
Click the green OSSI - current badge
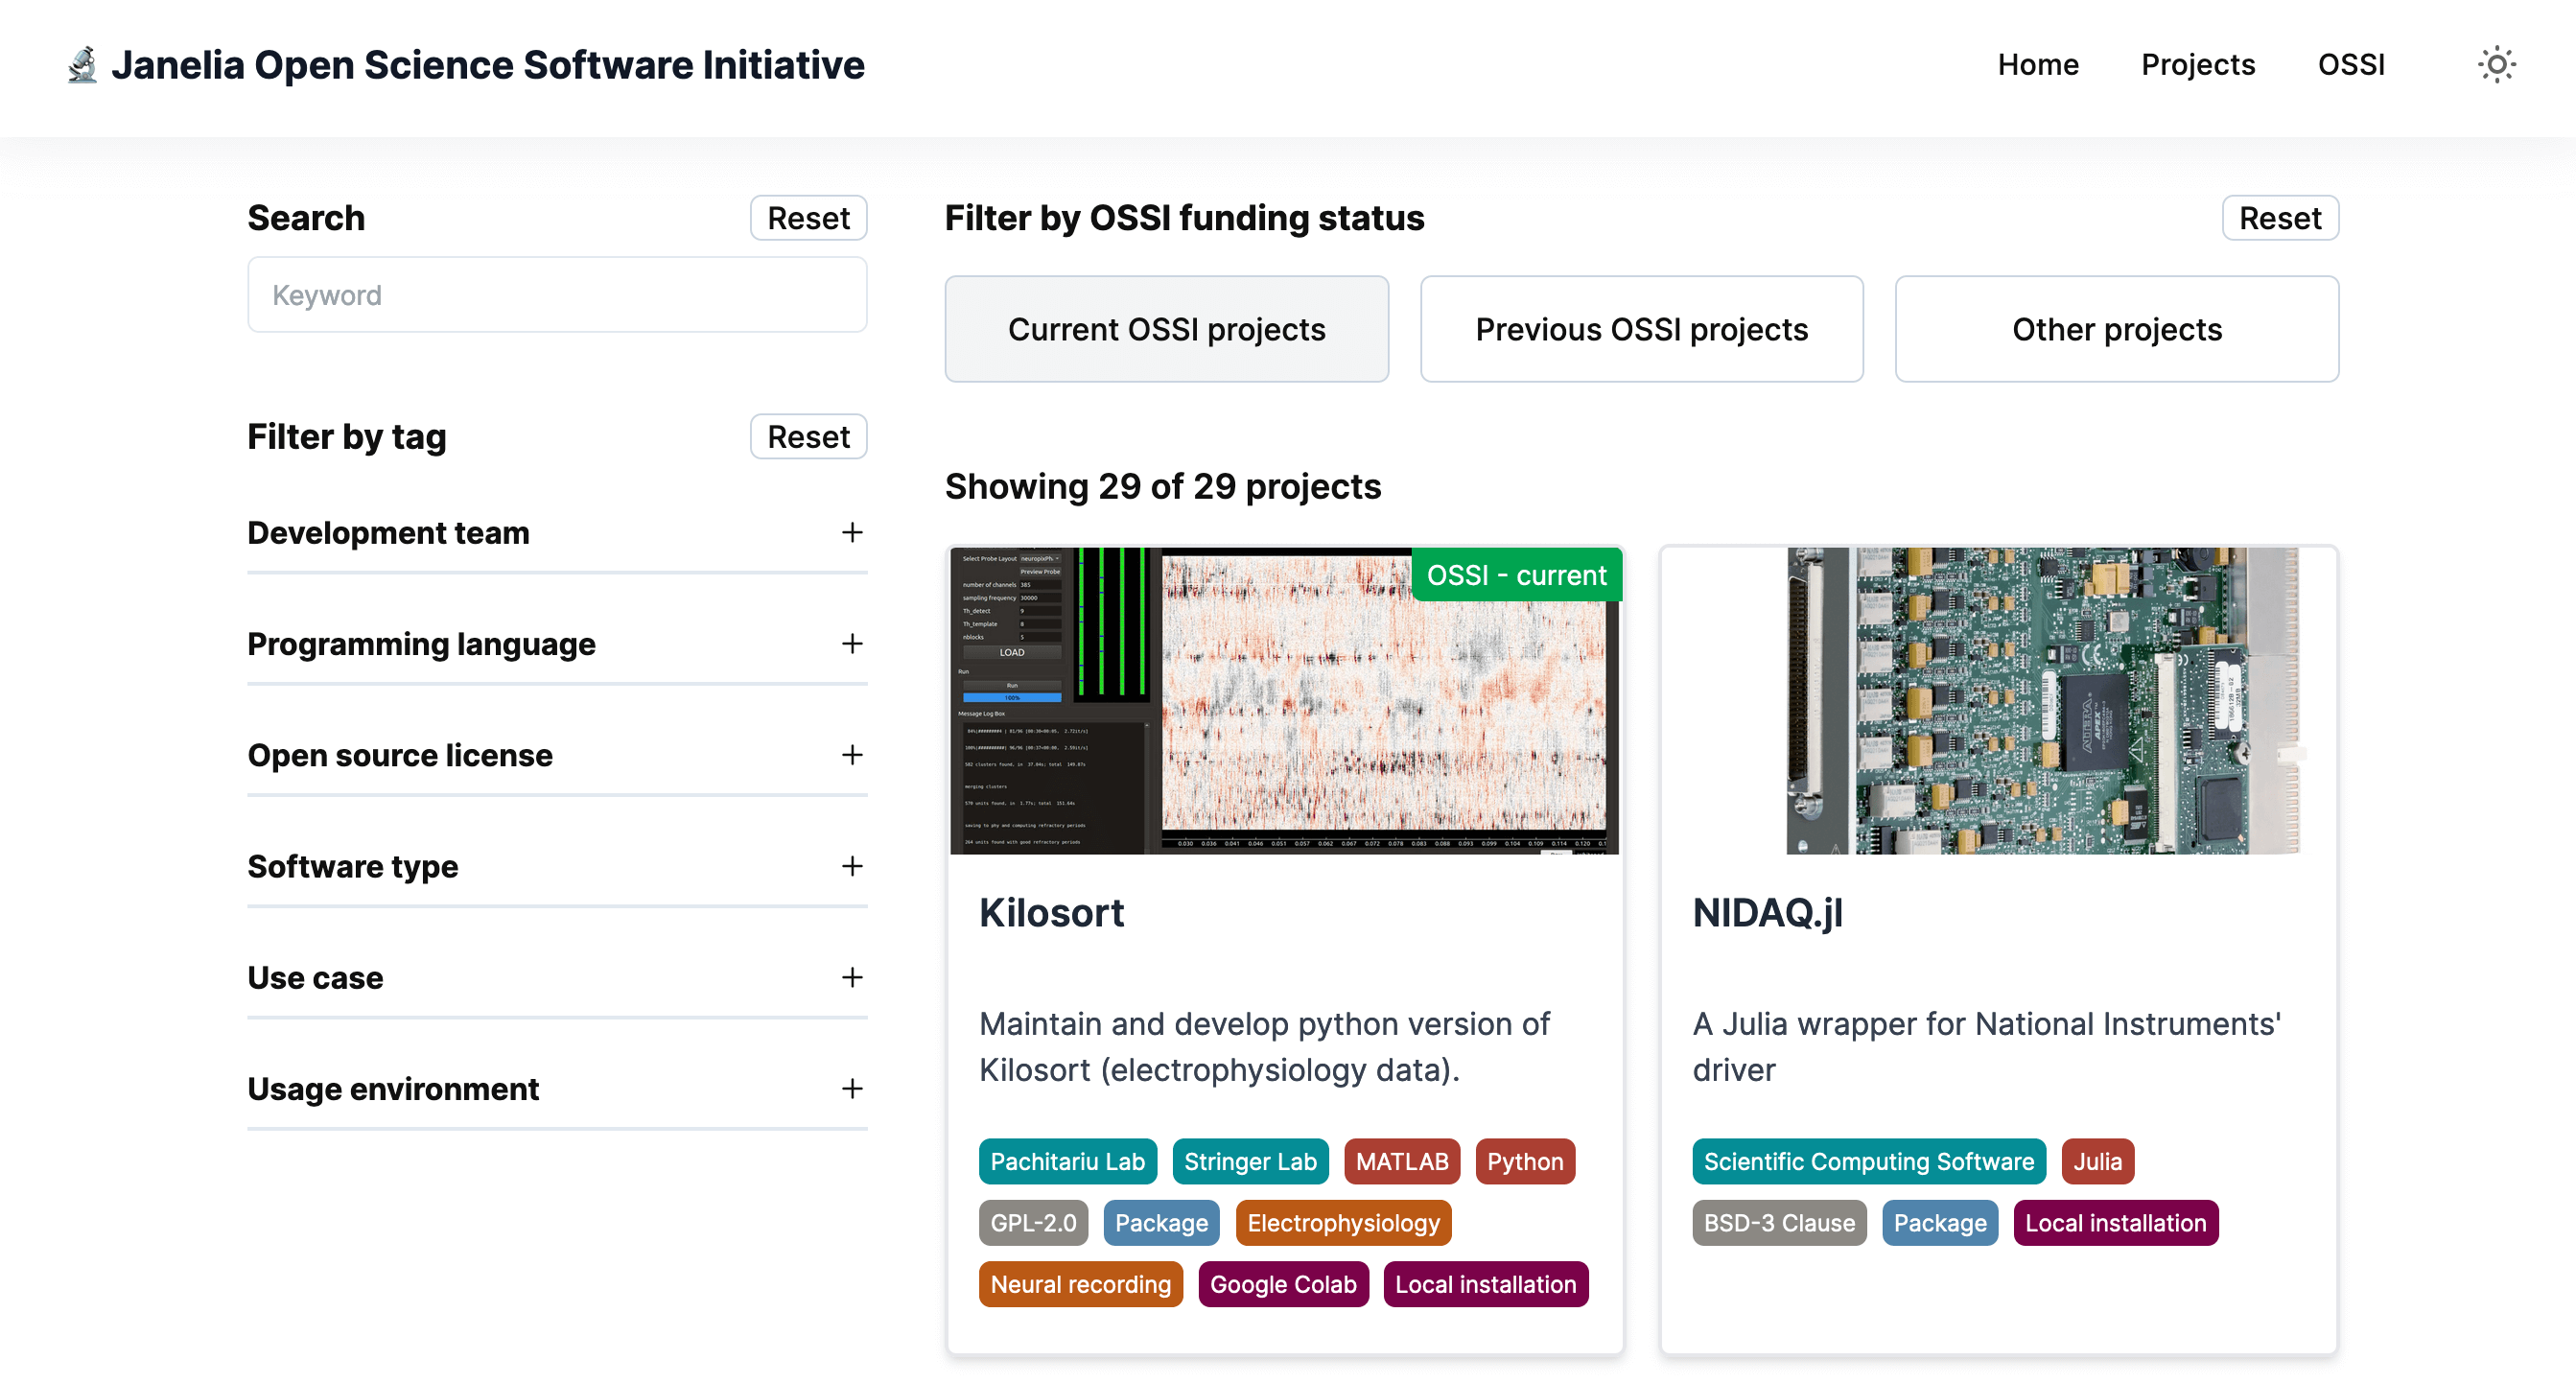click(1516, 575)
